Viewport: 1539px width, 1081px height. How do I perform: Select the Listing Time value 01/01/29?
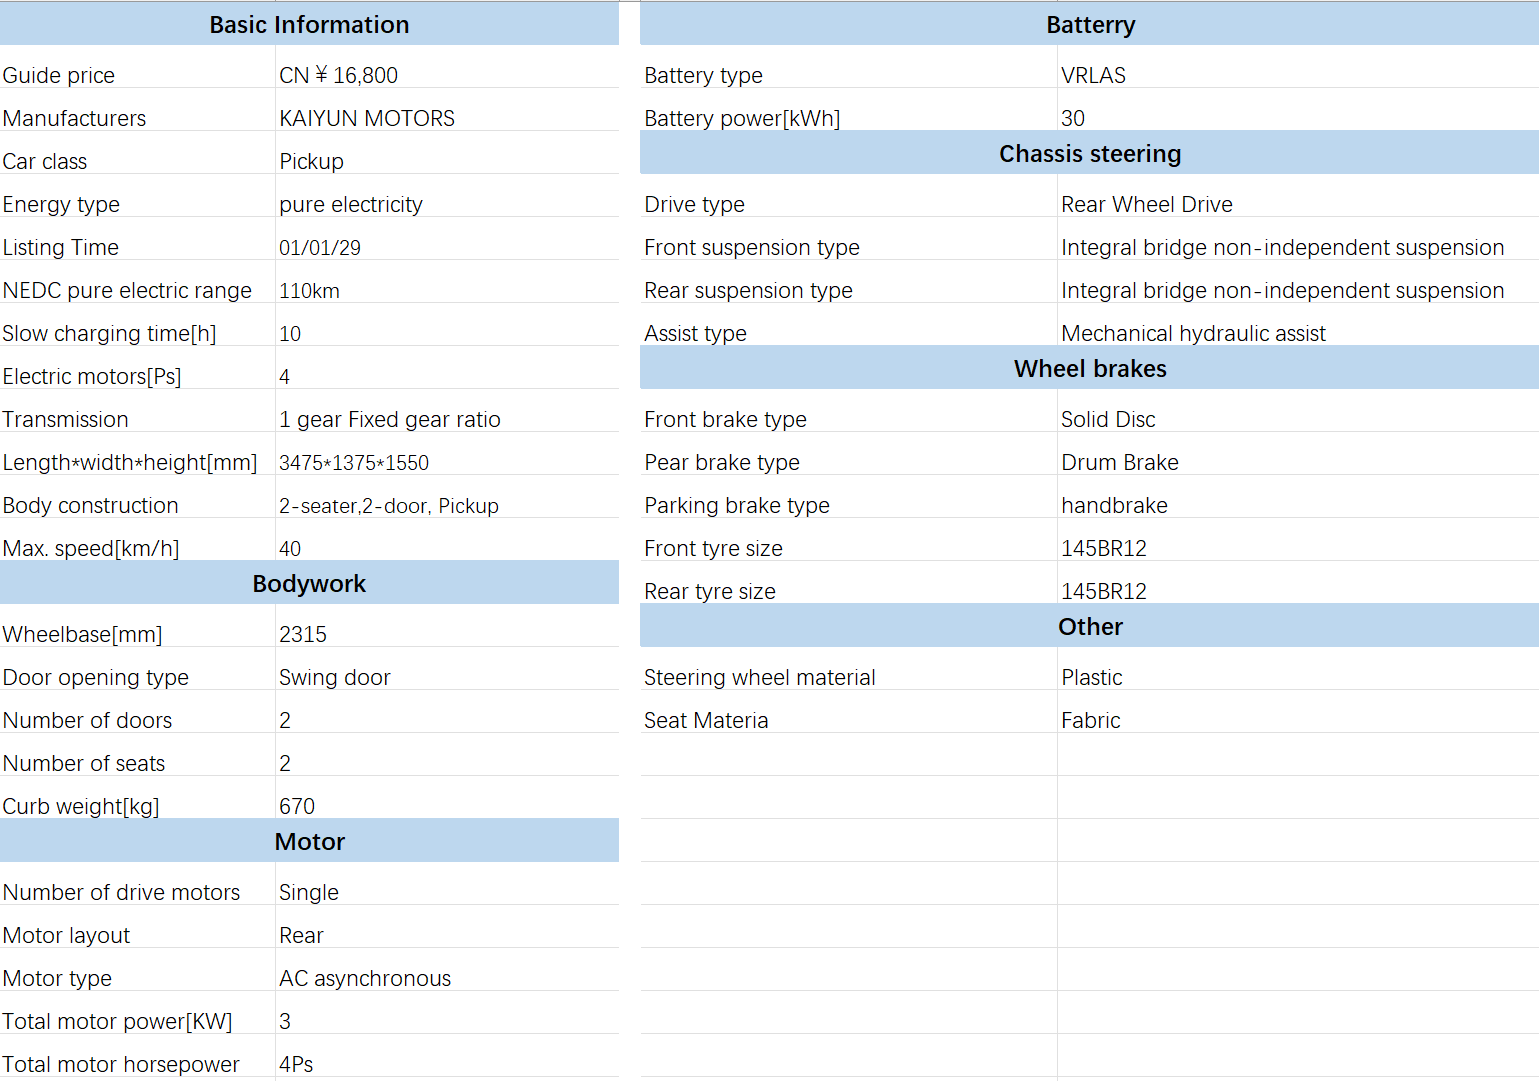pos(320,248)
